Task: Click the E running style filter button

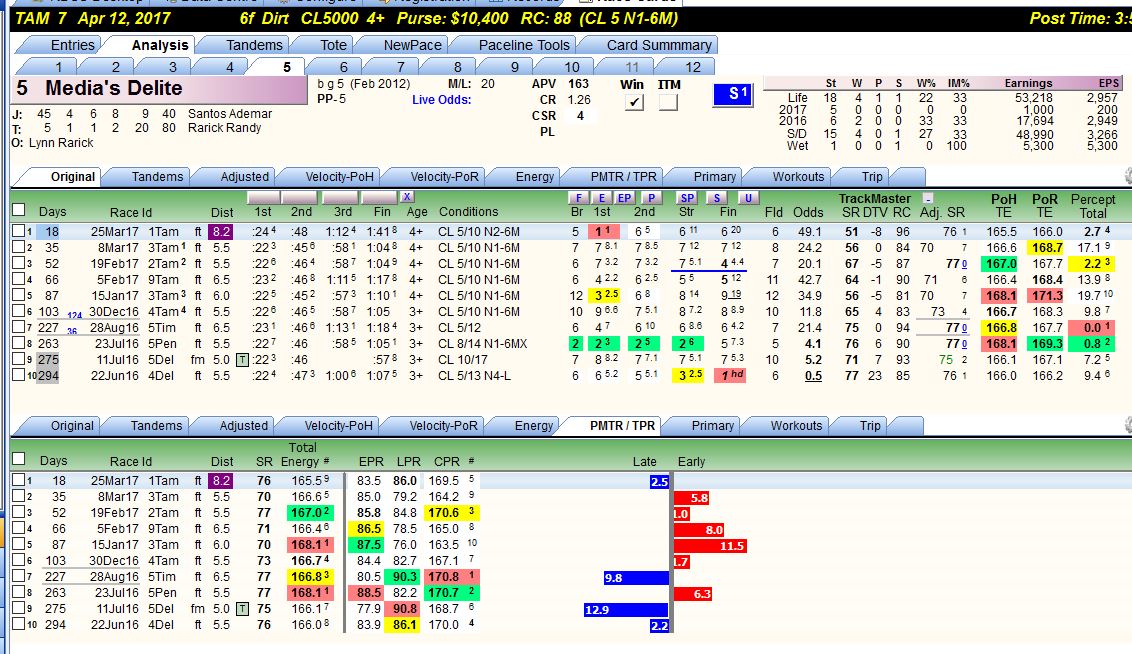Action: coord(601,198)
